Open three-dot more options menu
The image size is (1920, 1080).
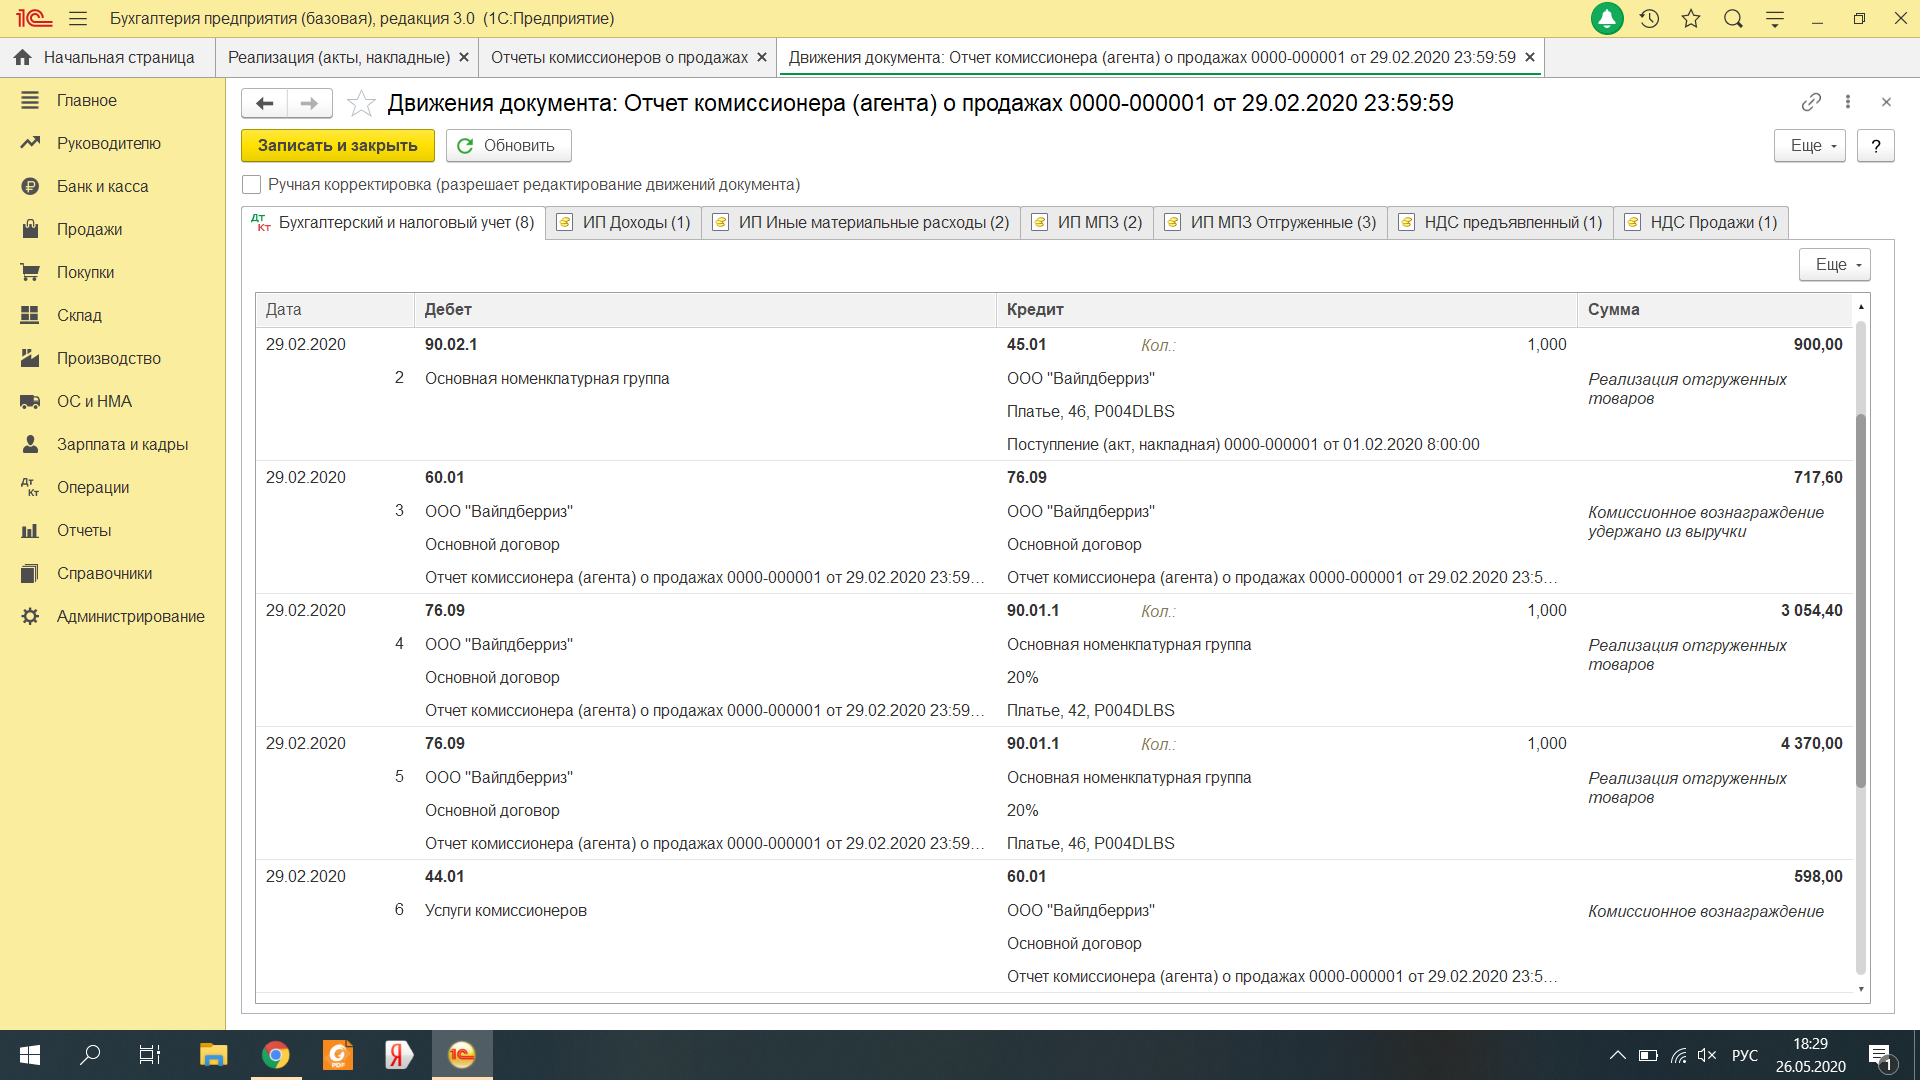pyautogui.click(x=1848, y=102)
